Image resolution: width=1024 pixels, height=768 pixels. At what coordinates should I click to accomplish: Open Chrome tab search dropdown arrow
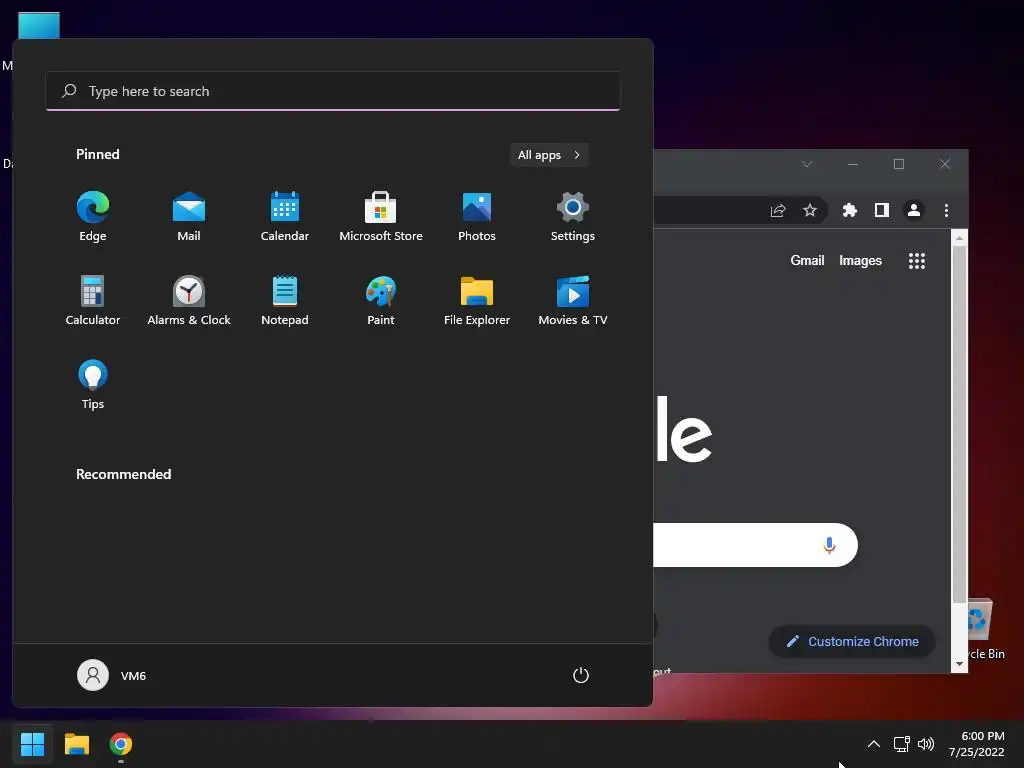(x=807, y=164)
